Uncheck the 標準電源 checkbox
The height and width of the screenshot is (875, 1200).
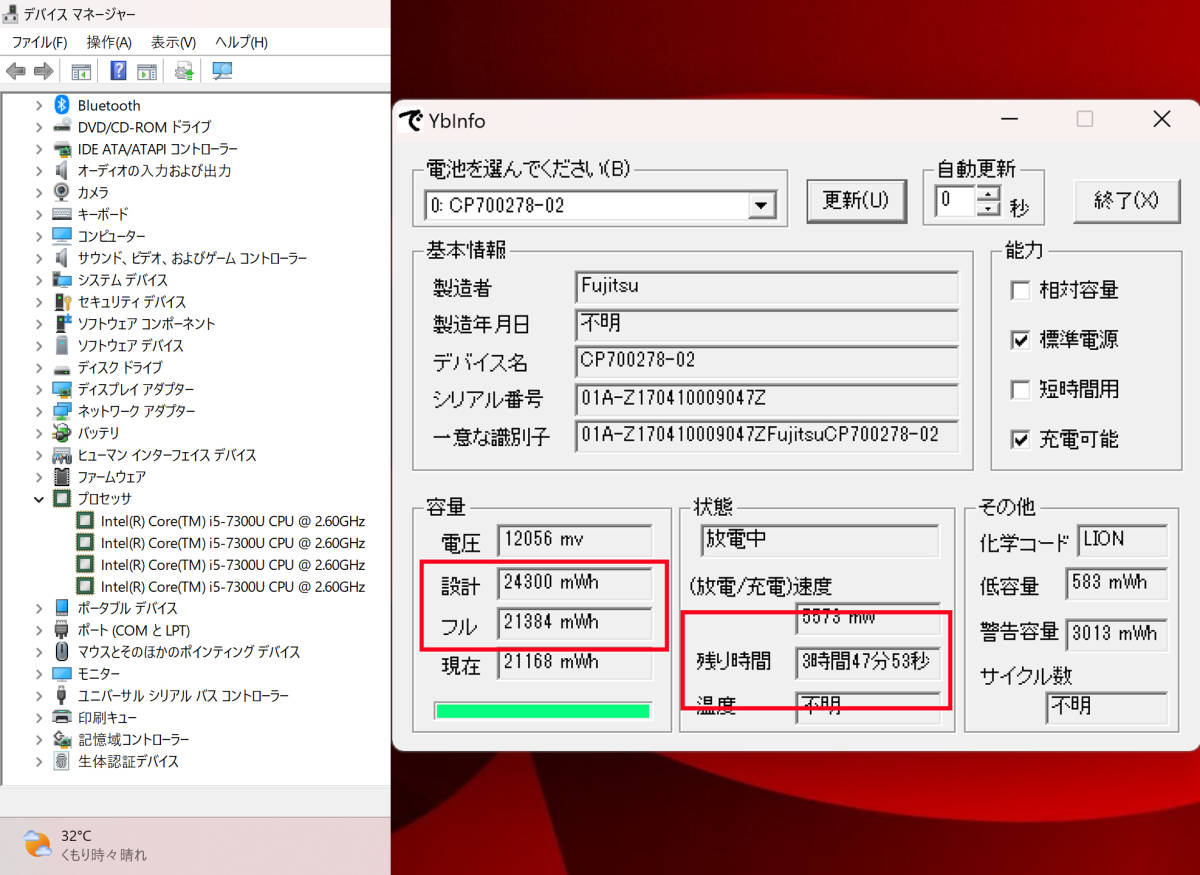(x=1020, y=340)
